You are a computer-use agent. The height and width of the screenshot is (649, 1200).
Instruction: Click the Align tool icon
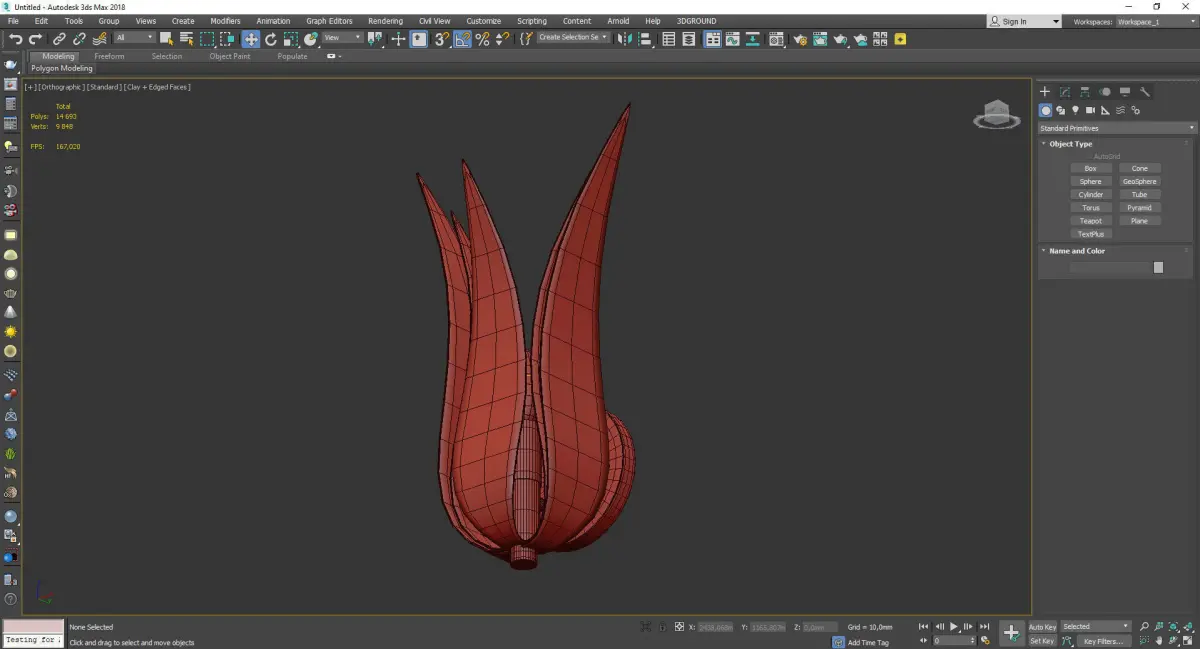point(645,39)
